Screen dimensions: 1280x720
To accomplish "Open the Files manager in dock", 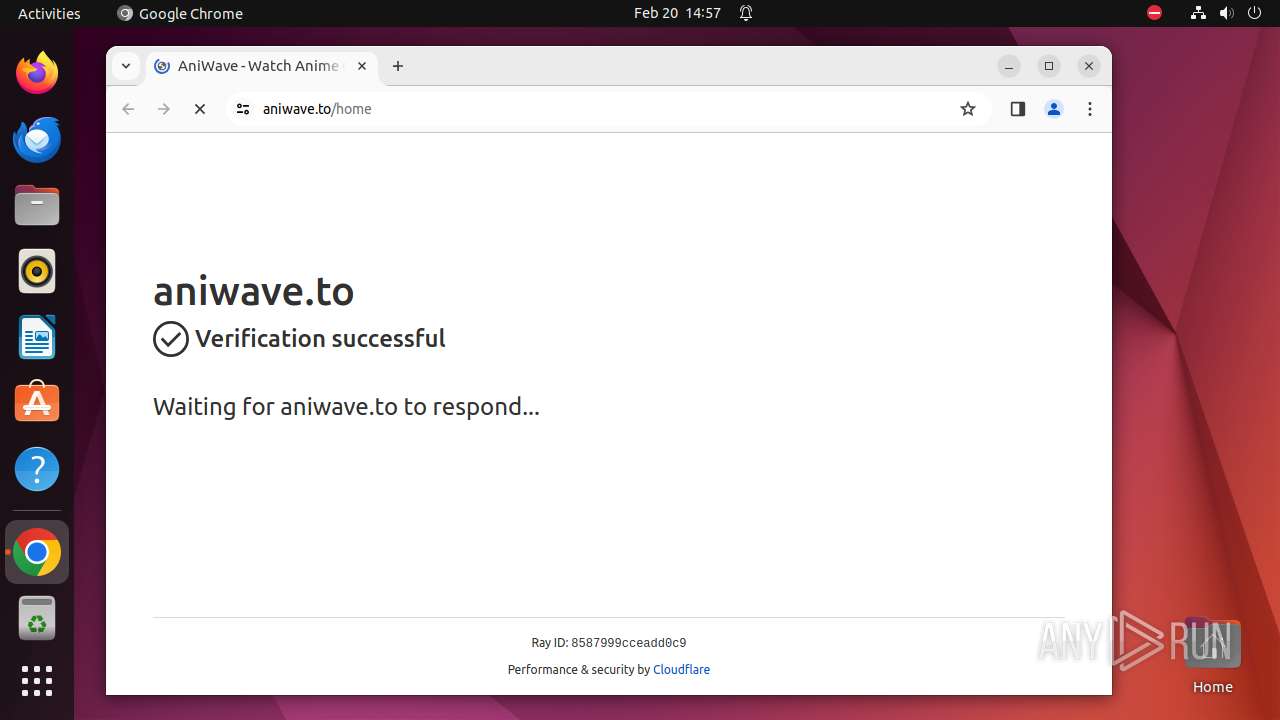I will pyautogui.click(x=37, y=205).
